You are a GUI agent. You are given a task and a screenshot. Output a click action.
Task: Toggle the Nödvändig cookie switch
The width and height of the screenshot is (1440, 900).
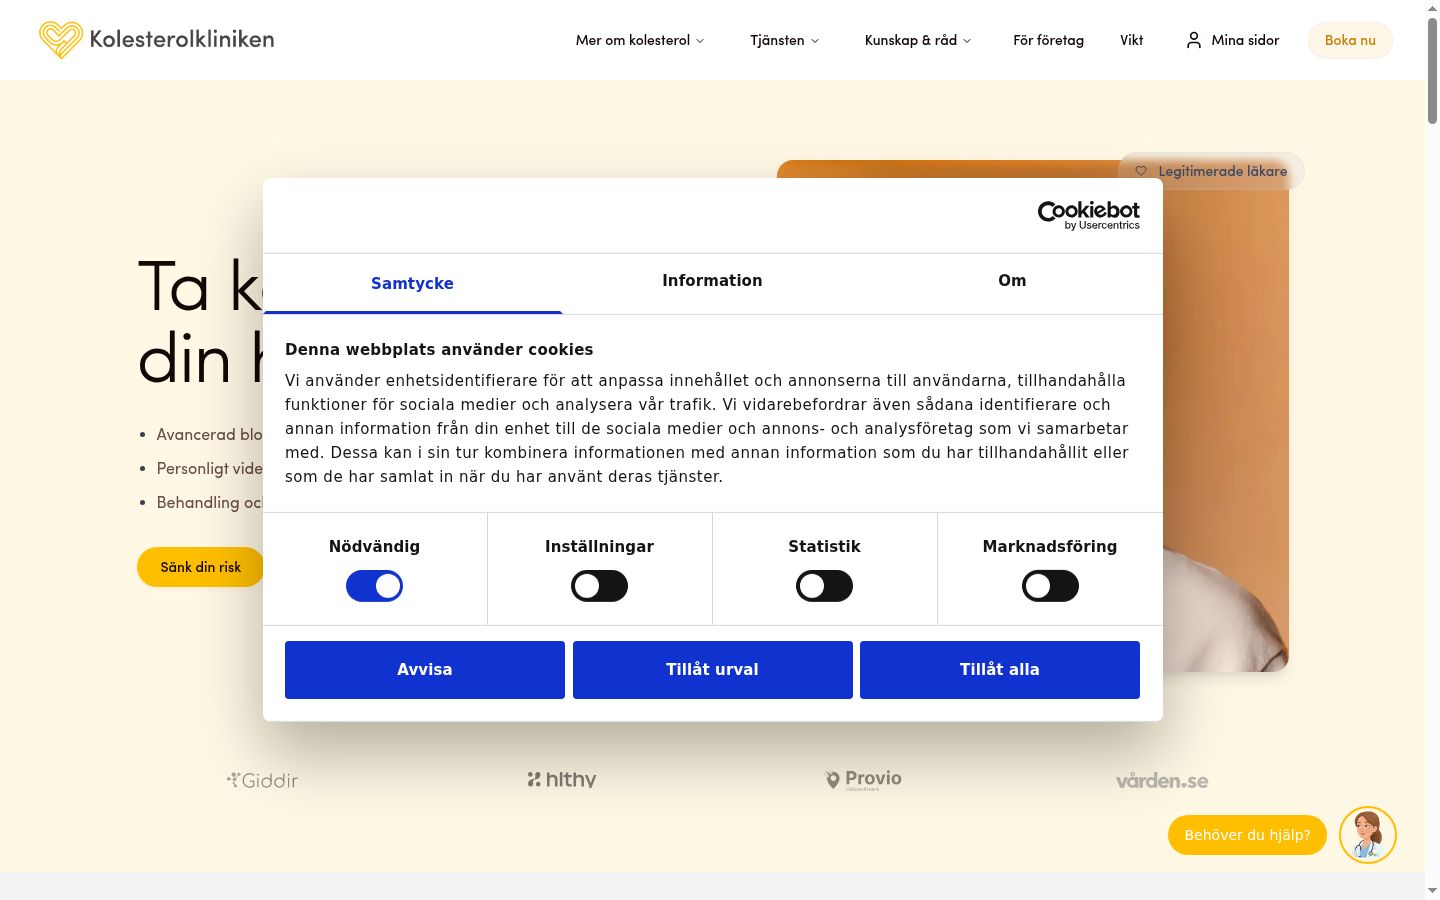click(374, 586)
